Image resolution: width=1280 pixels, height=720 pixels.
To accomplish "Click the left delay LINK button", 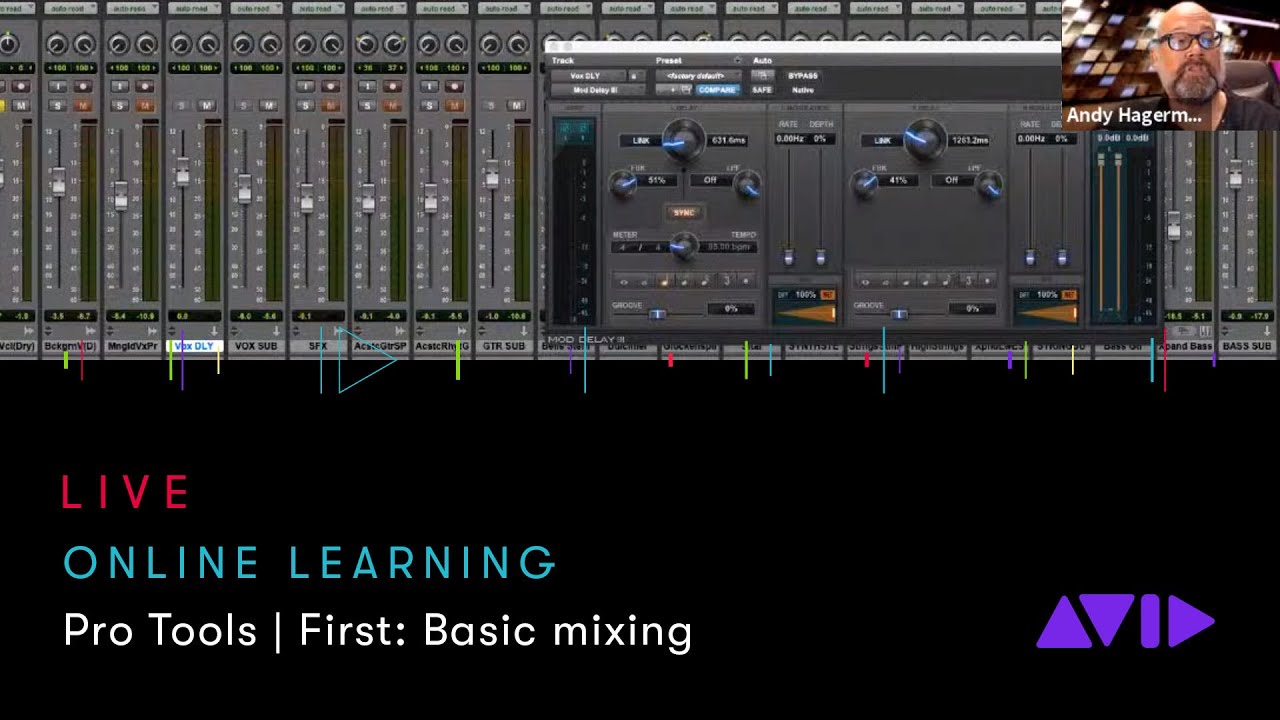I will [641, 140].
